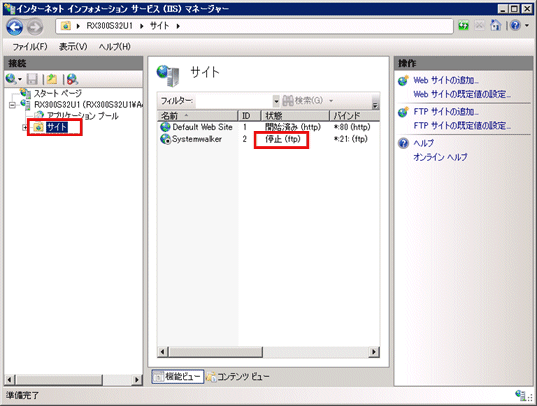Viewport: 537px width, 406px height.
Task: Open the Help question mark icon in the toolbar
Action: coord(515,25)
